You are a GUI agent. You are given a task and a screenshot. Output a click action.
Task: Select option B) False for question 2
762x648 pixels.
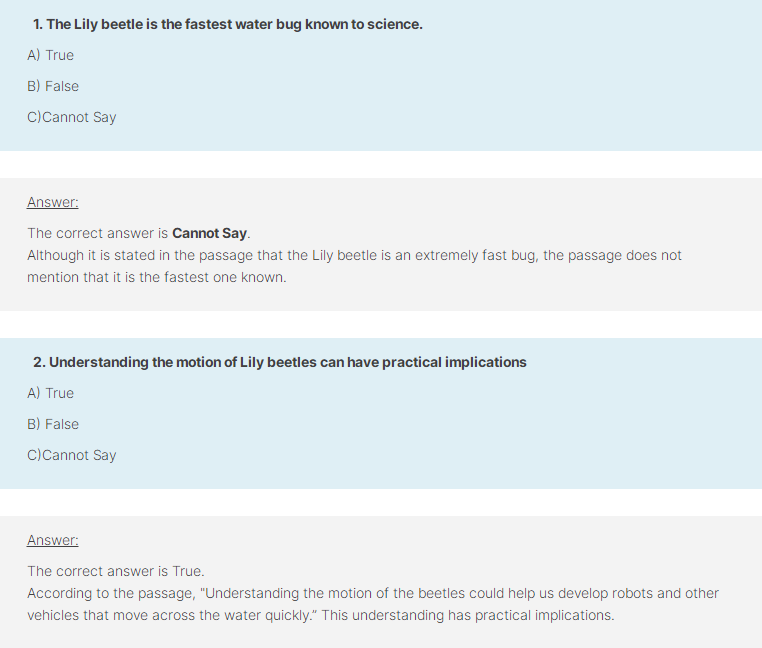pyautogui.click(x=53, y=424)
